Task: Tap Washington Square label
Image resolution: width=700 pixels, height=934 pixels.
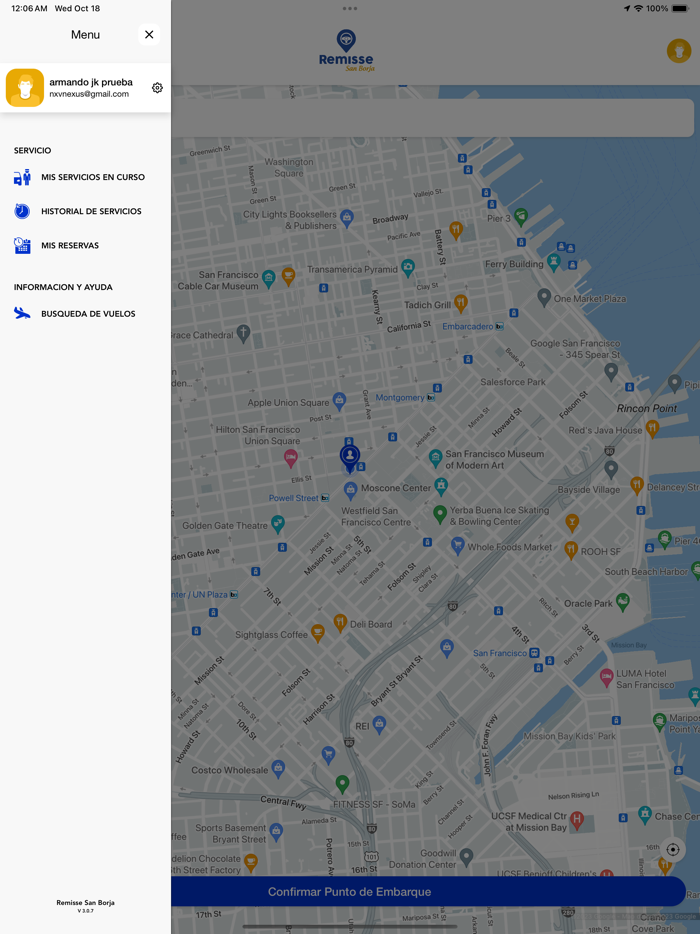Action: 289,167
